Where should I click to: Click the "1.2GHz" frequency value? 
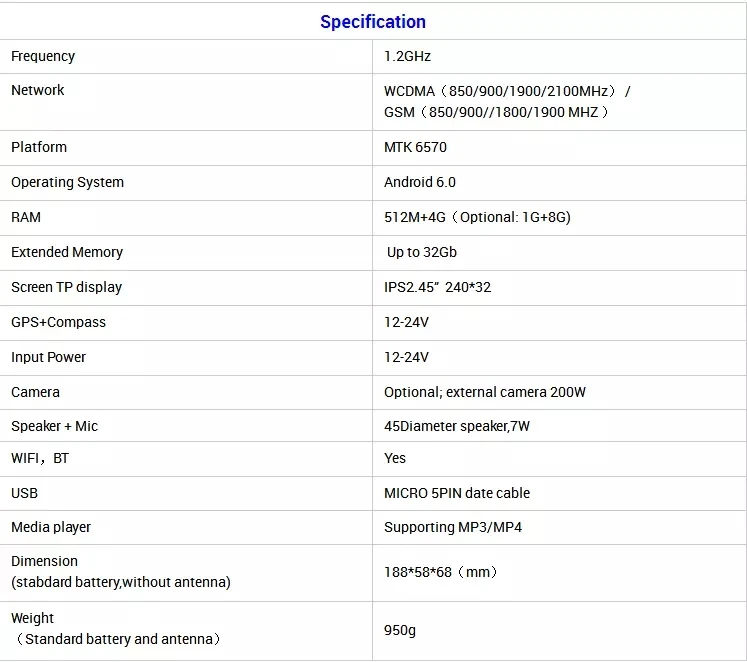[x=407, y=56]
